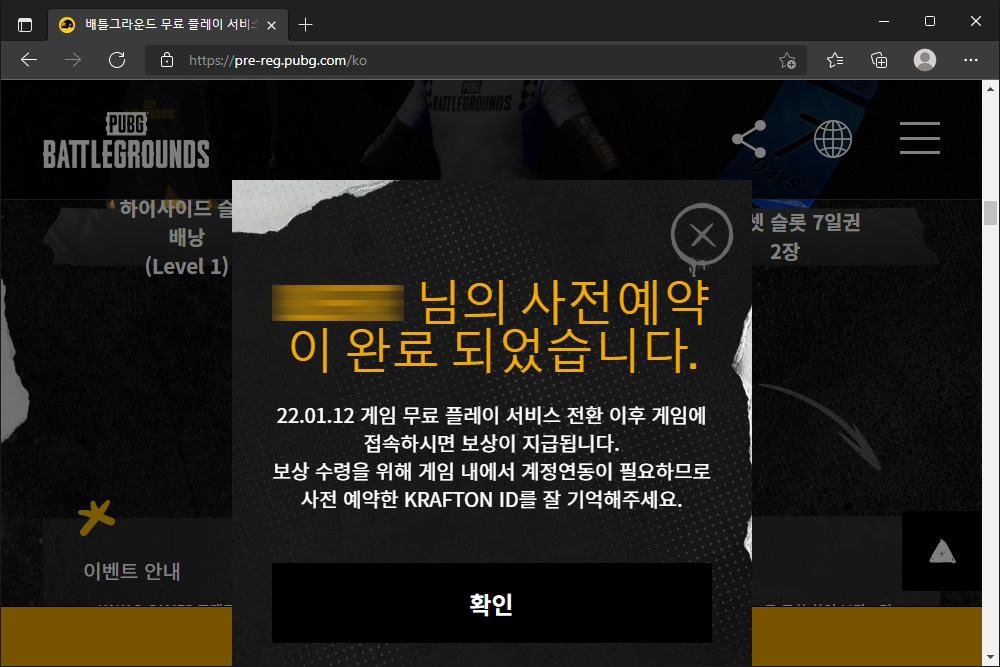The image size is (1000, 667).
Task: Click the address bar URL
Action: click(x=277, y=60)
